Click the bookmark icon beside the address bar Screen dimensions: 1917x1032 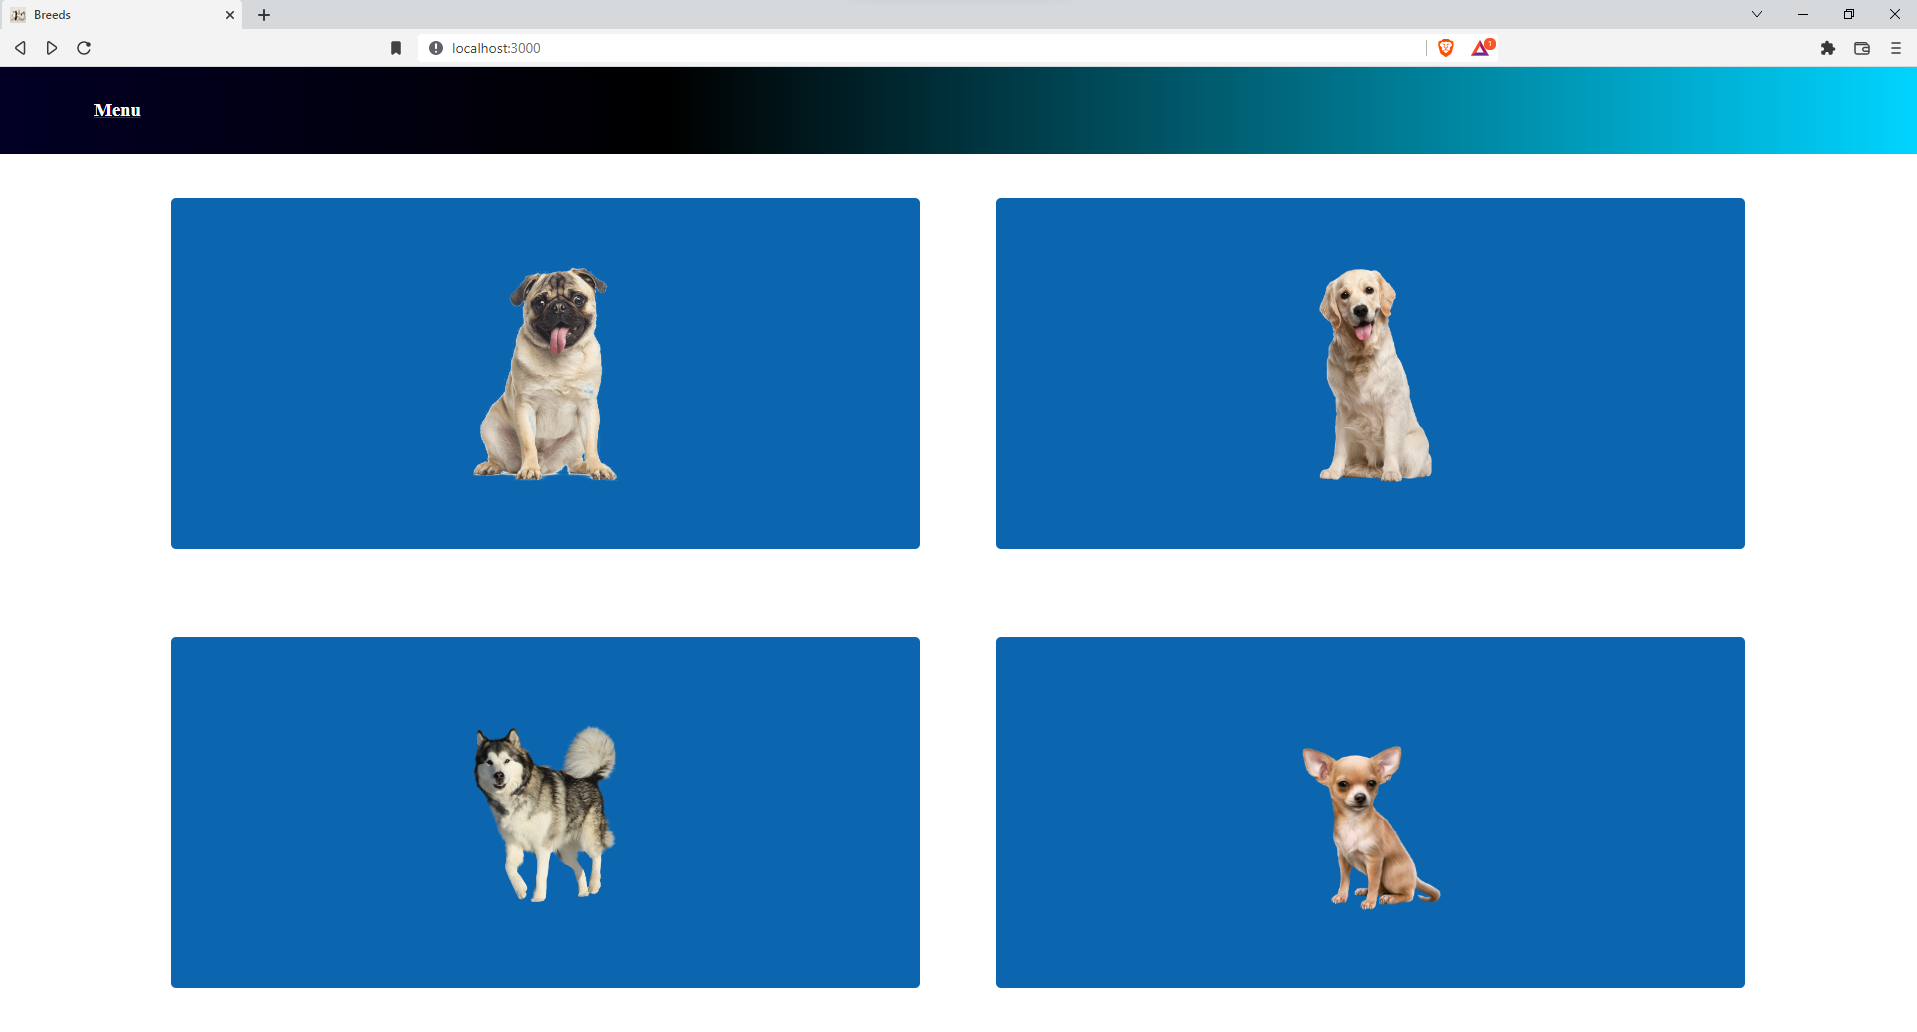pyautogui.click(x=395, y=47)
